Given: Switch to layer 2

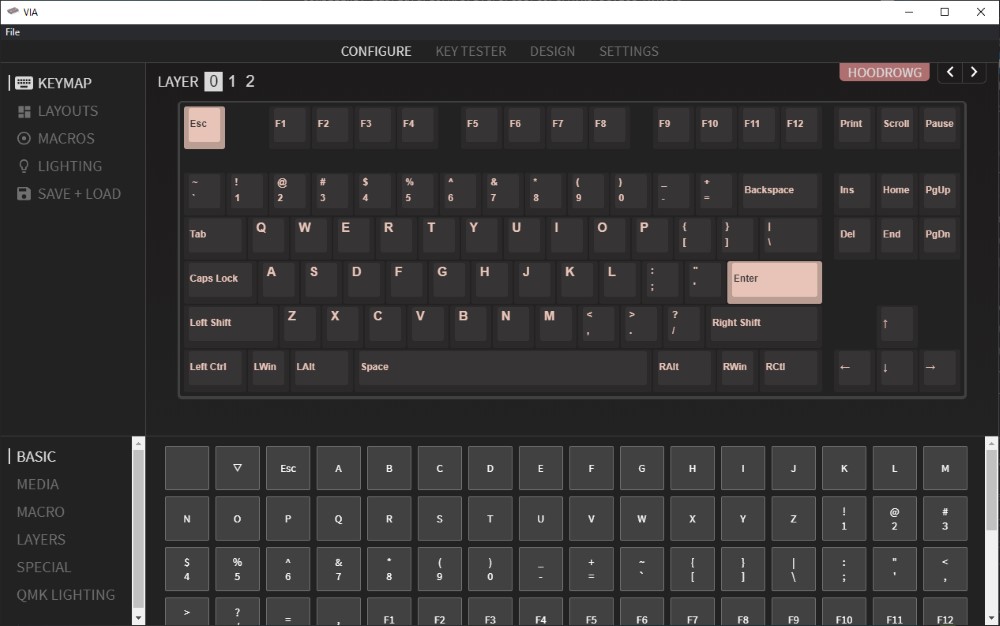Looking at the screenshot, I should tap(250, 82).
